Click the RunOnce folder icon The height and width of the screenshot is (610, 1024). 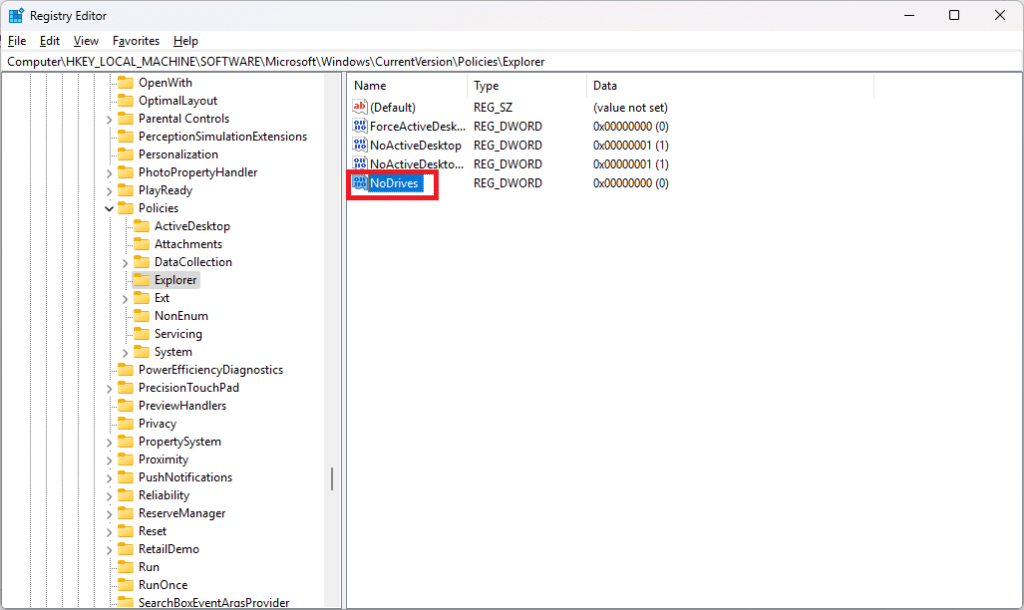125,585
